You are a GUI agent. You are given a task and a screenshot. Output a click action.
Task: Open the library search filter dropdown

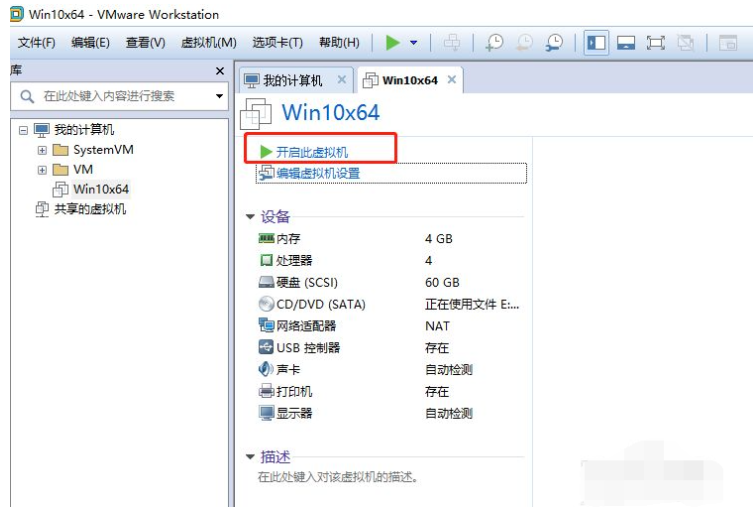coord(219,96)
